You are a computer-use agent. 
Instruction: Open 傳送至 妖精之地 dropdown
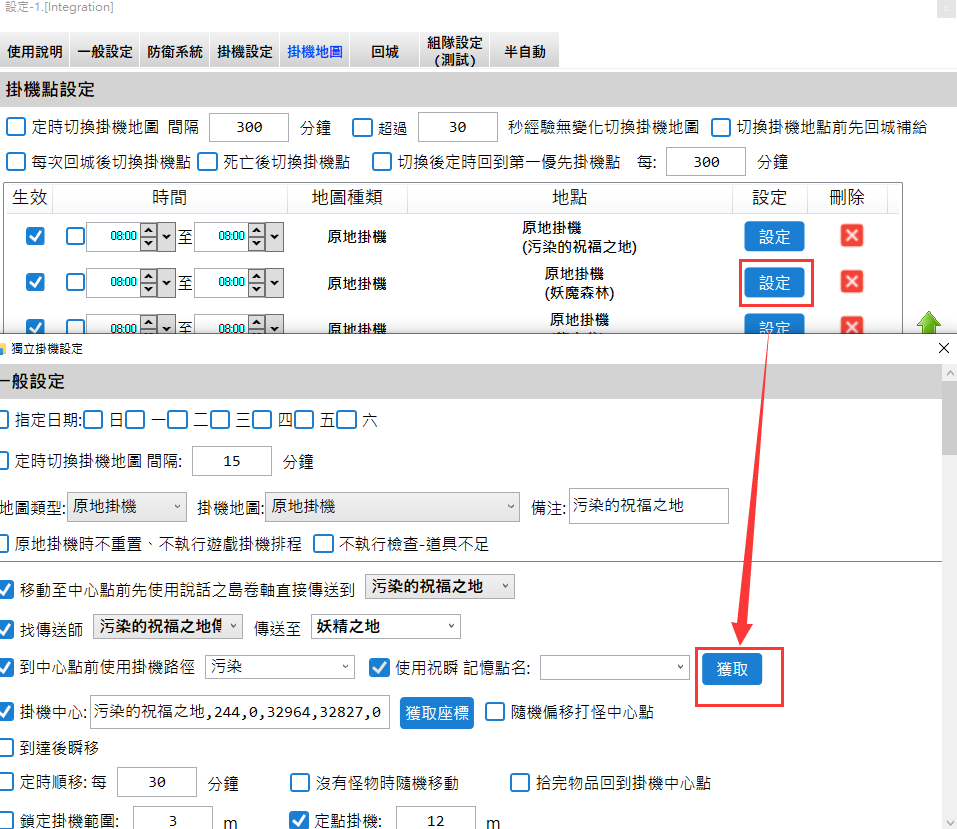pyautogui.click(x=385, y=627)
